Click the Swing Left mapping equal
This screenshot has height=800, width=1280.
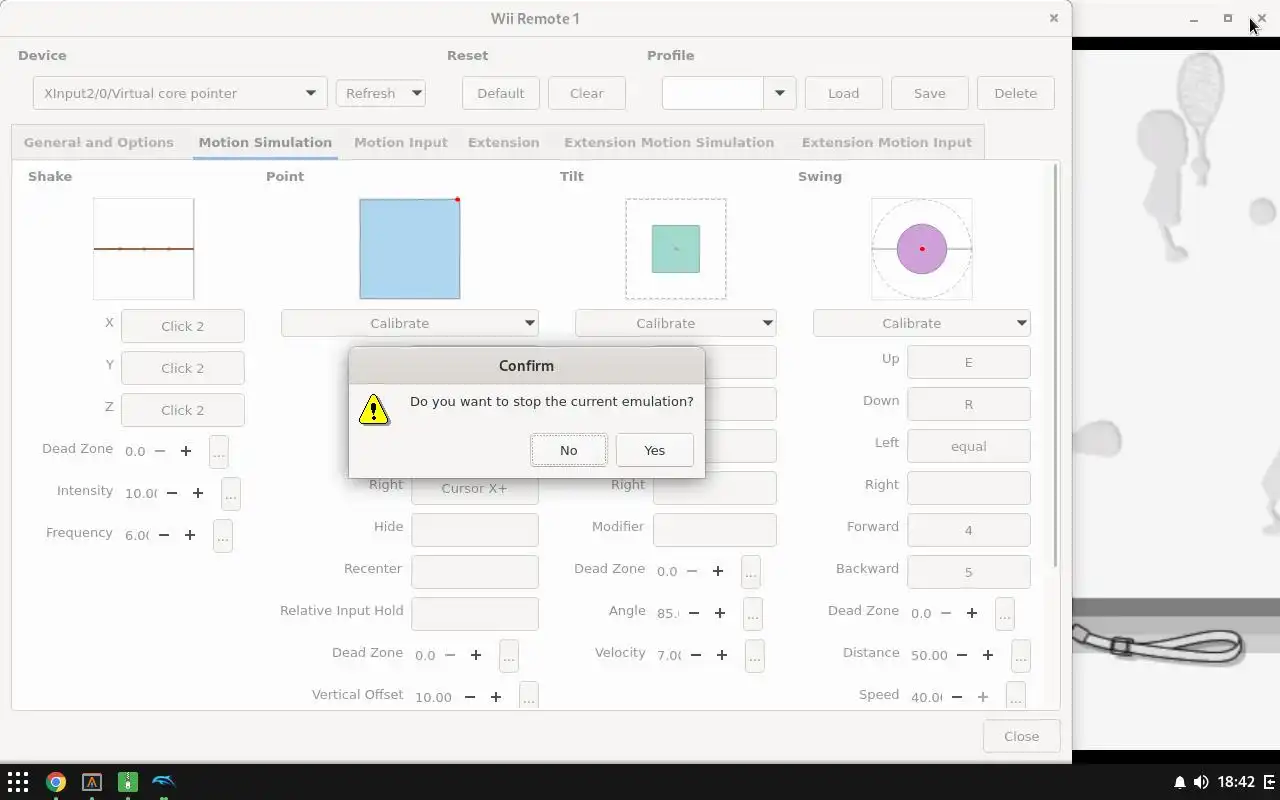(x=969, y=446)
